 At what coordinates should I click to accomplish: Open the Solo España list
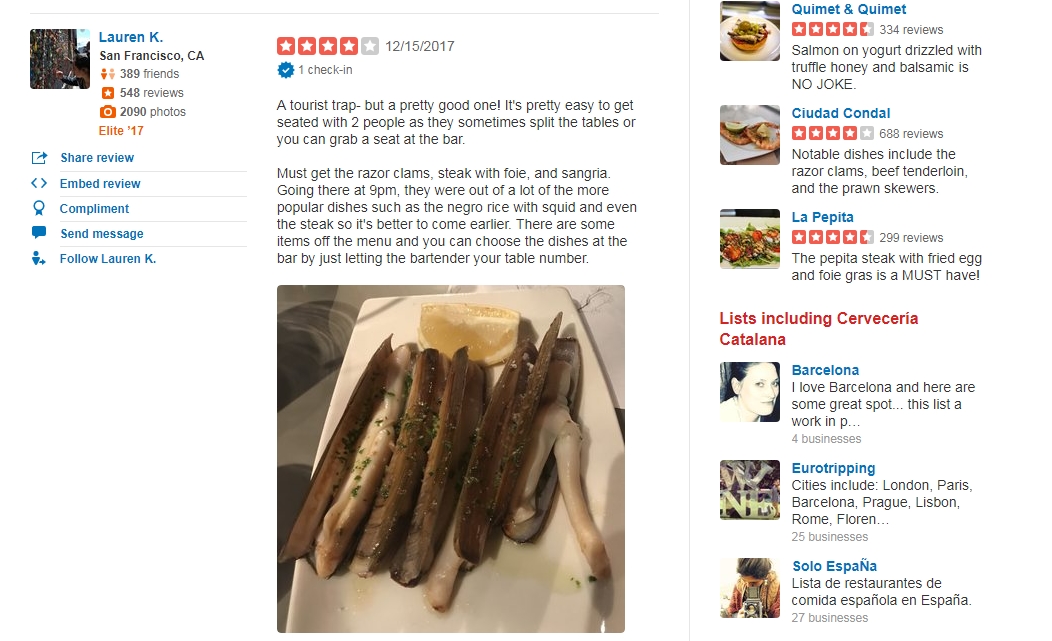(x=835, y=566)
